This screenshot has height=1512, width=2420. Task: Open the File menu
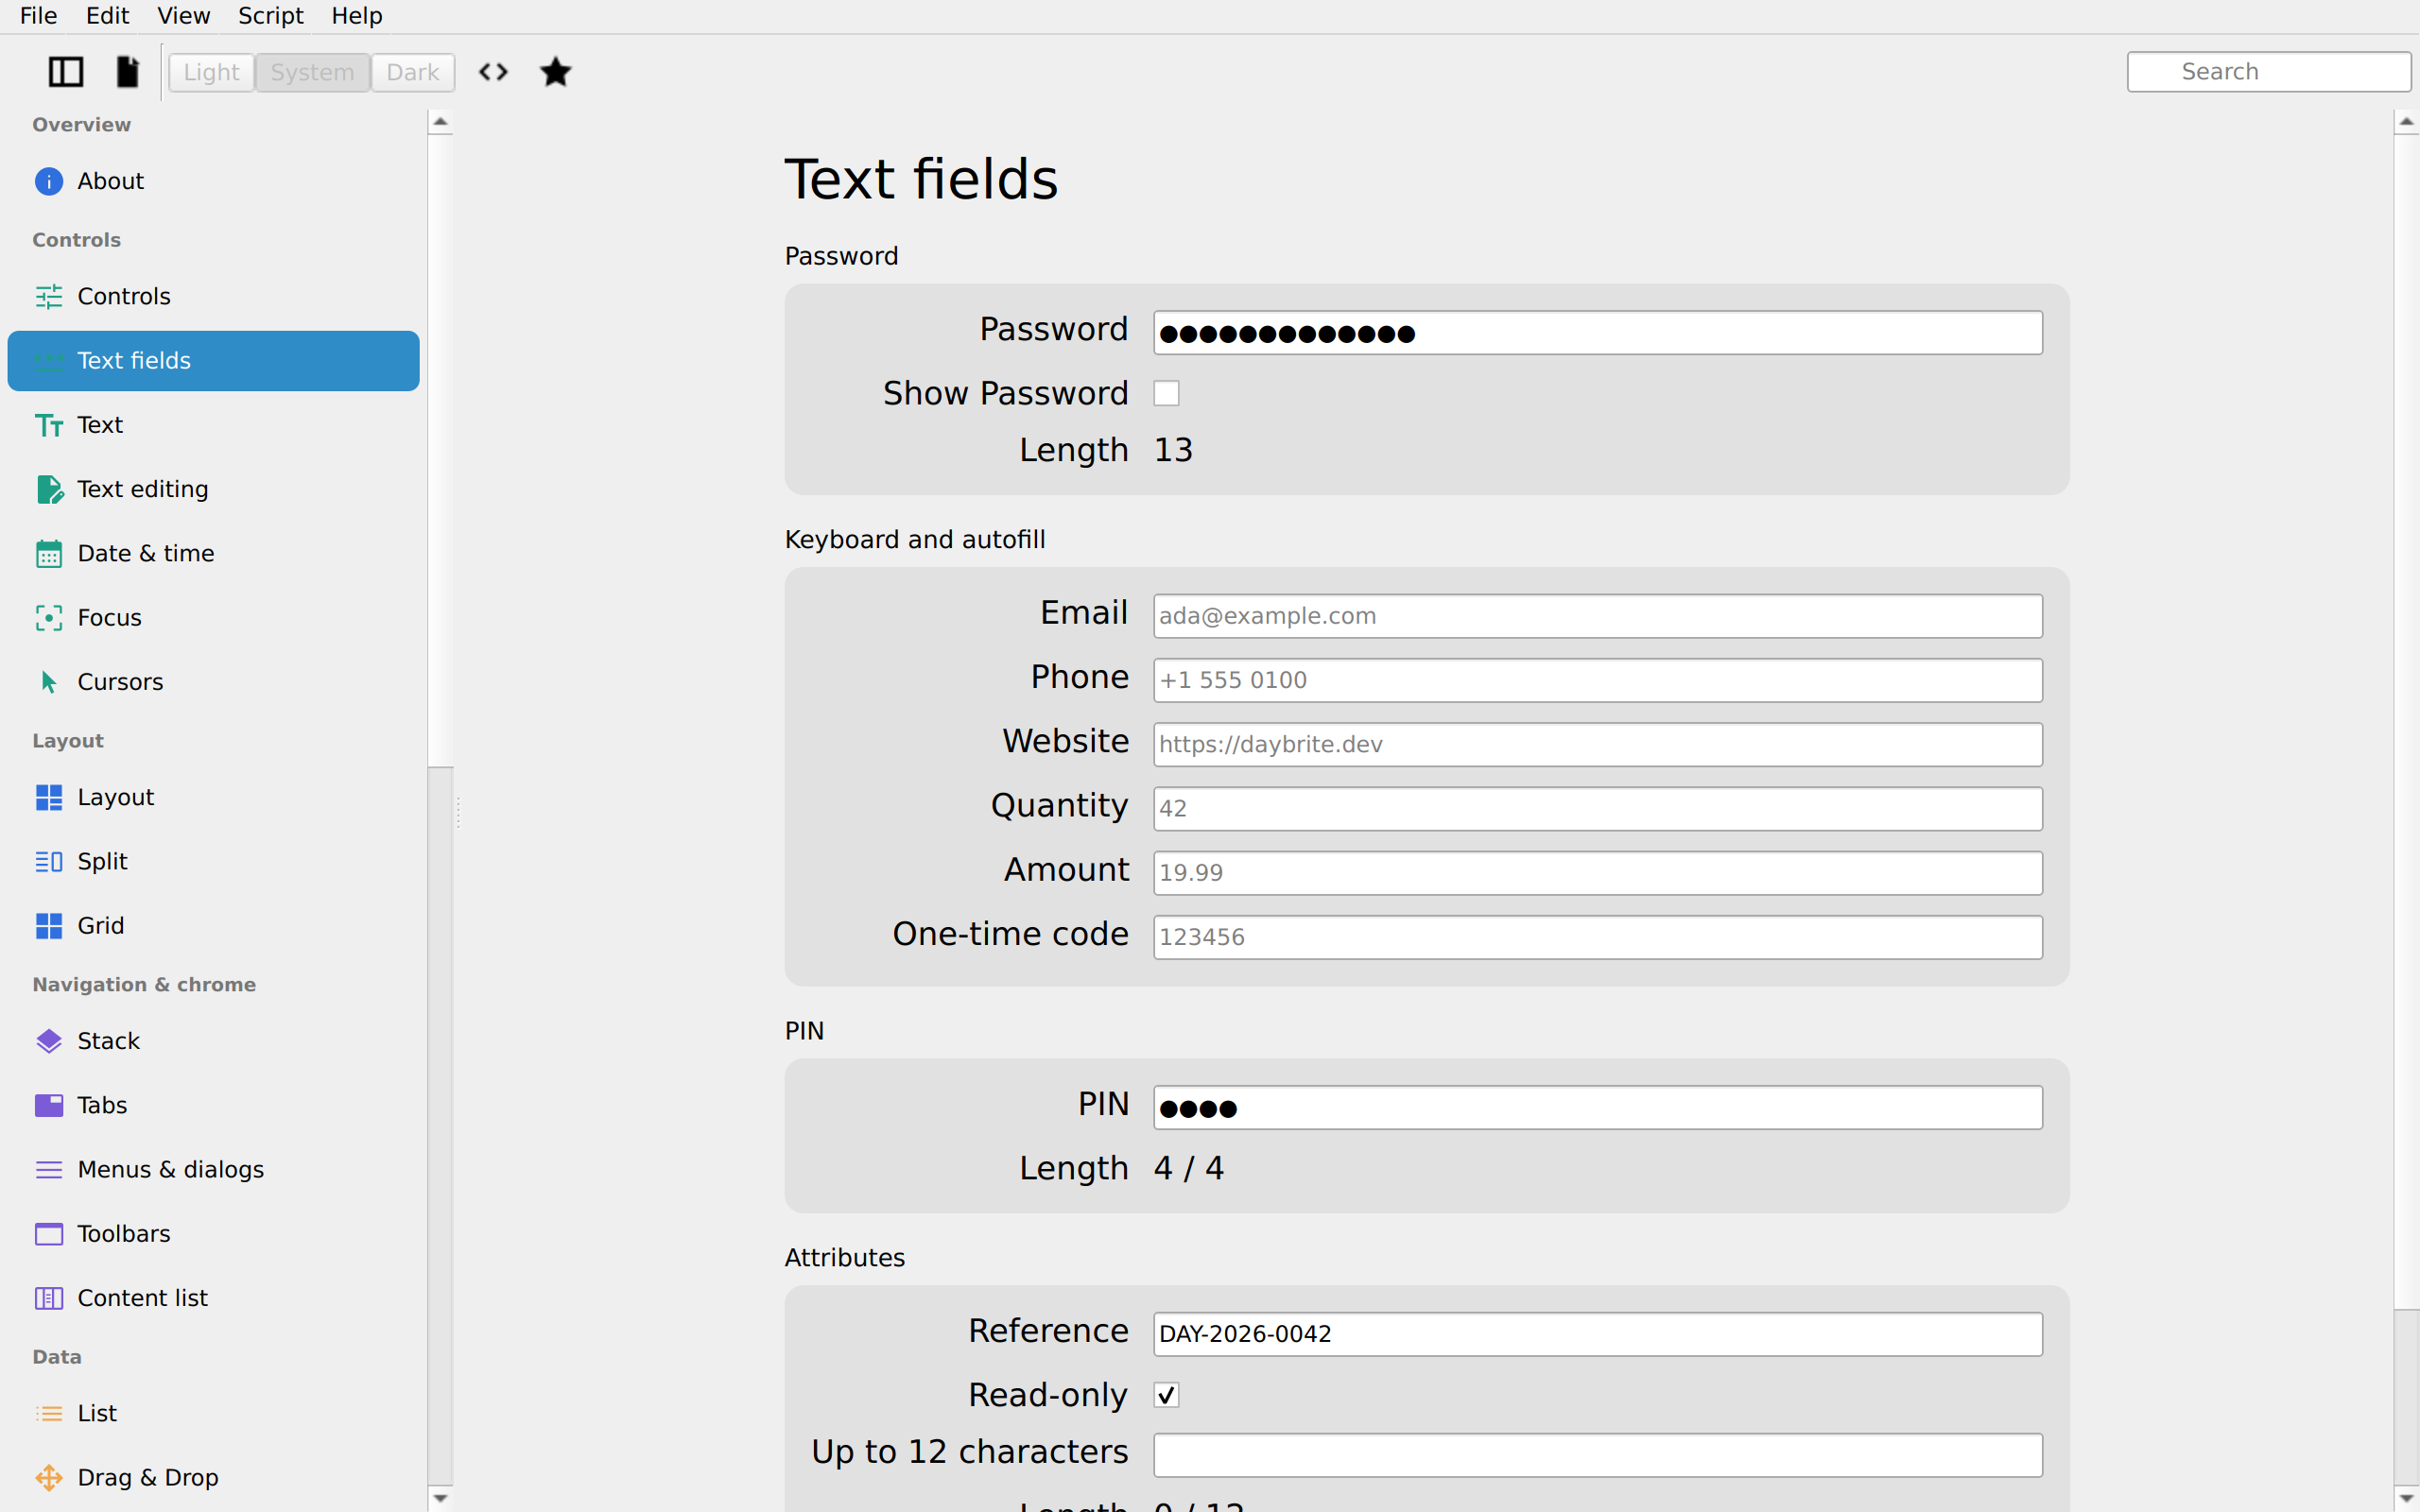click(x=39, y=16)
